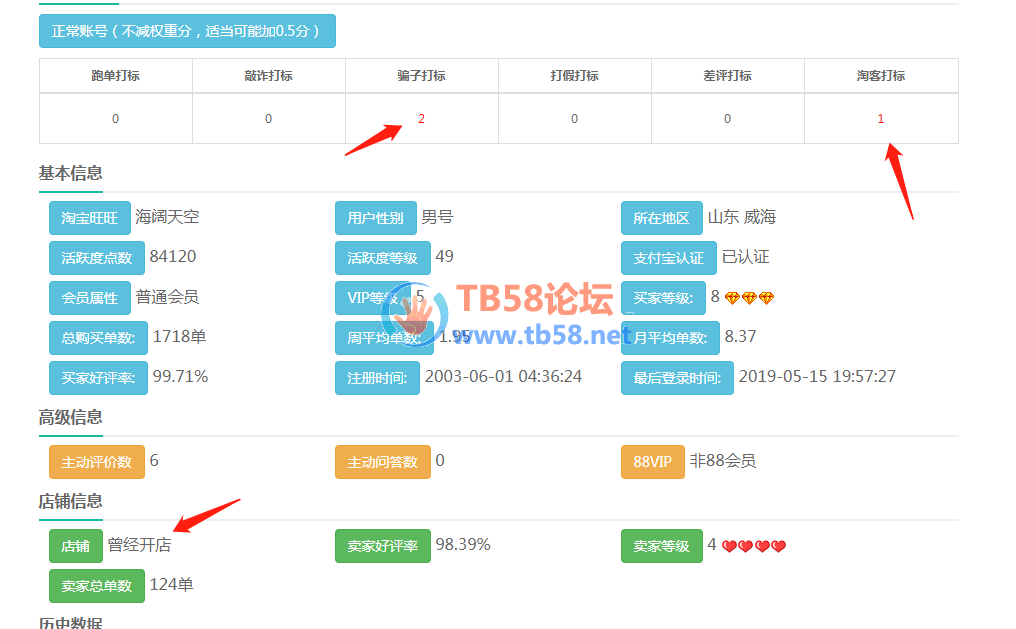Click the 会员属性 label tag
Screen dimensions: 1016x629
(90, 298)
